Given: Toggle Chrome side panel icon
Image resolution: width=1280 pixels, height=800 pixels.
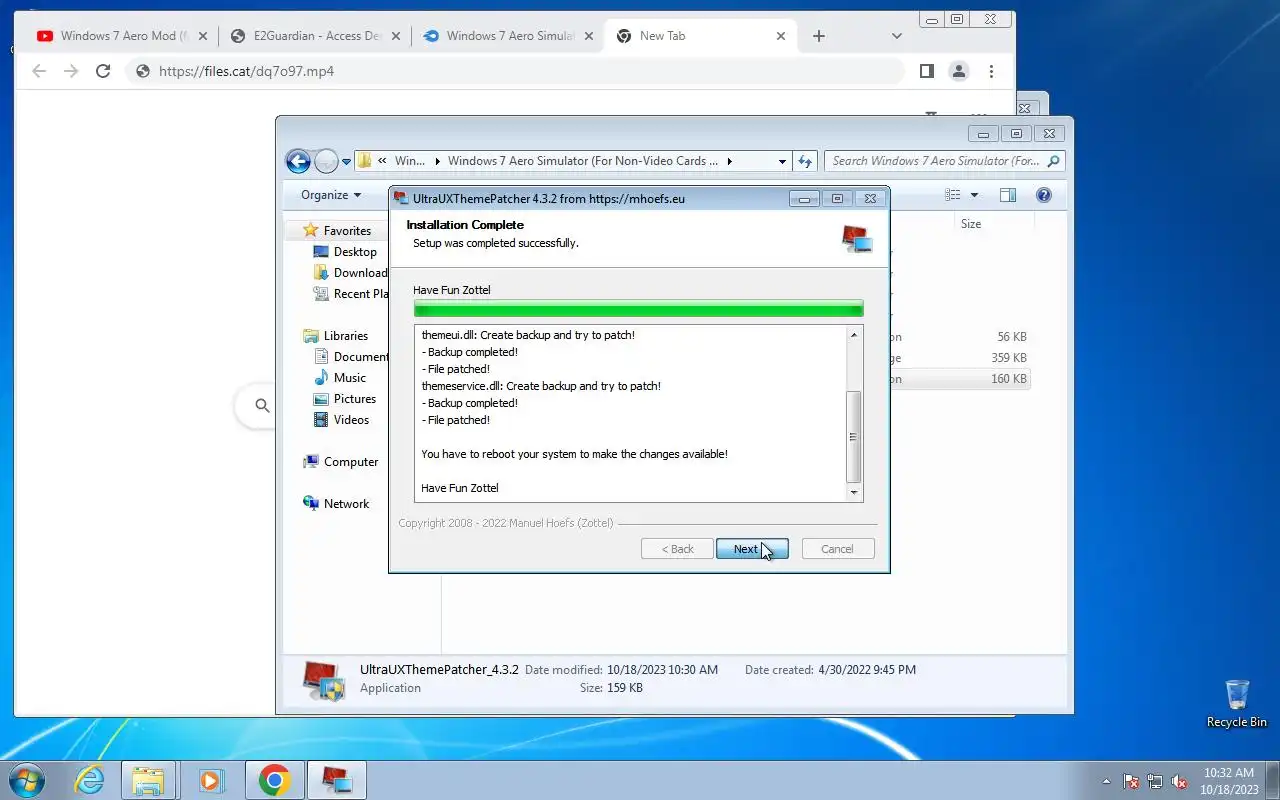Looking at the screenshot, I should (x=927, y=71).
